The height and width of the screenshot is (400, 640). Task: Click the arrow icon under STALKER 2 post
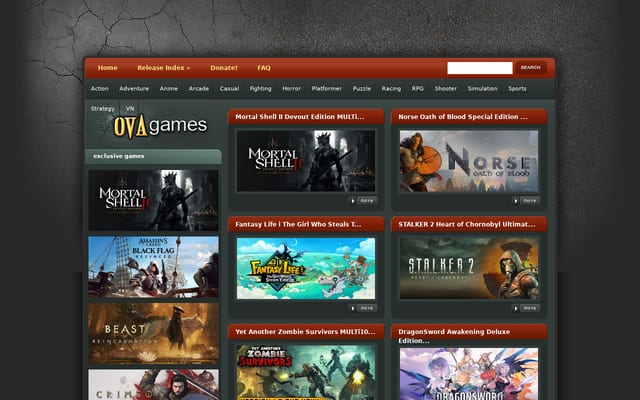[x=516, y=308]
